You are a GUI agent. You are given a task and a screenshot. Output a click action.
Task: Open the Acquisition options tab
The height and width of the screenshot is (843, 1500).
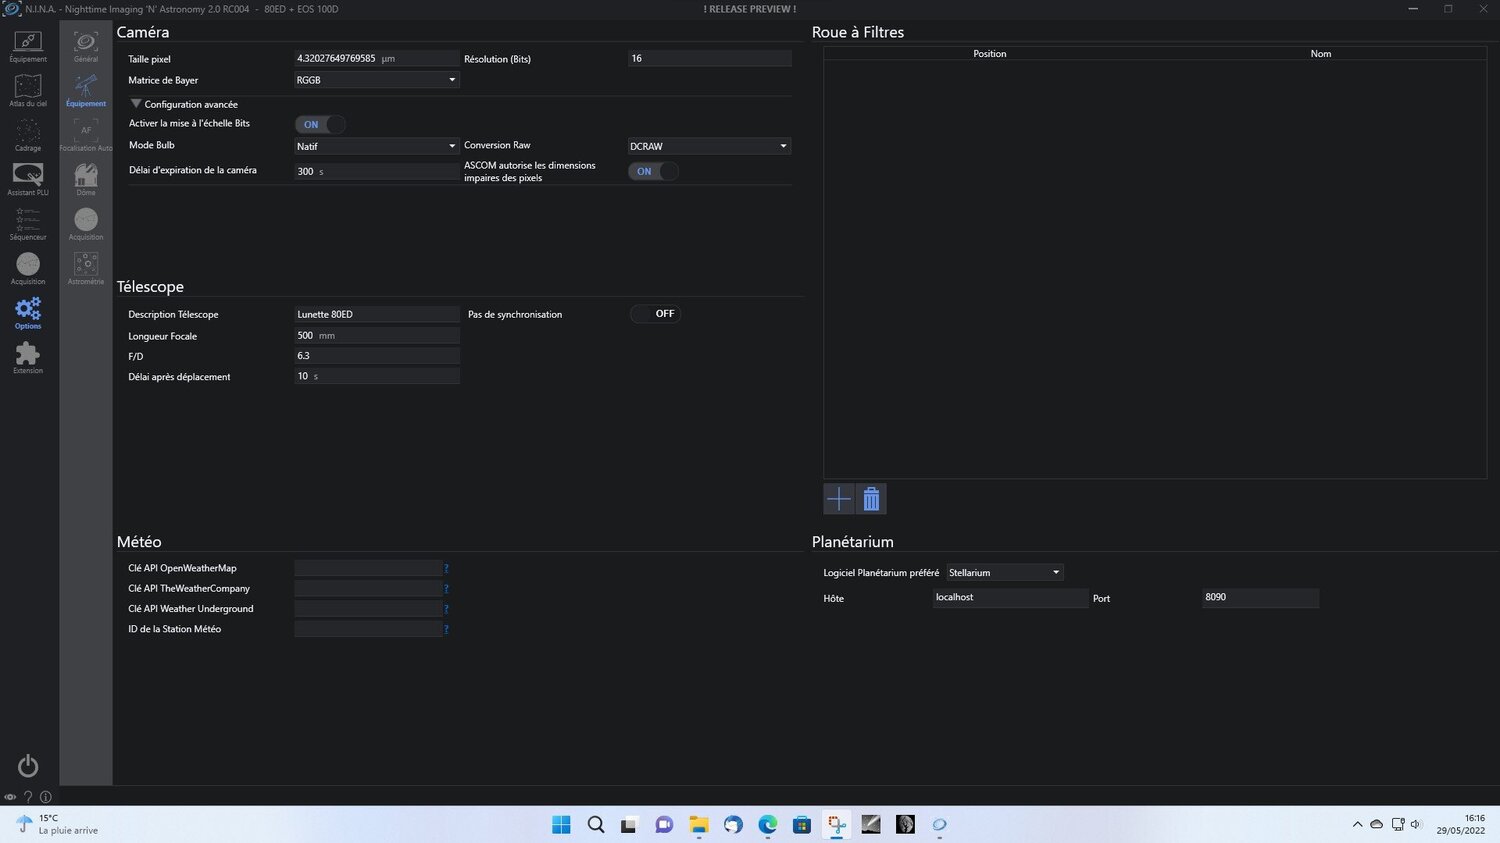pos(86,225)
